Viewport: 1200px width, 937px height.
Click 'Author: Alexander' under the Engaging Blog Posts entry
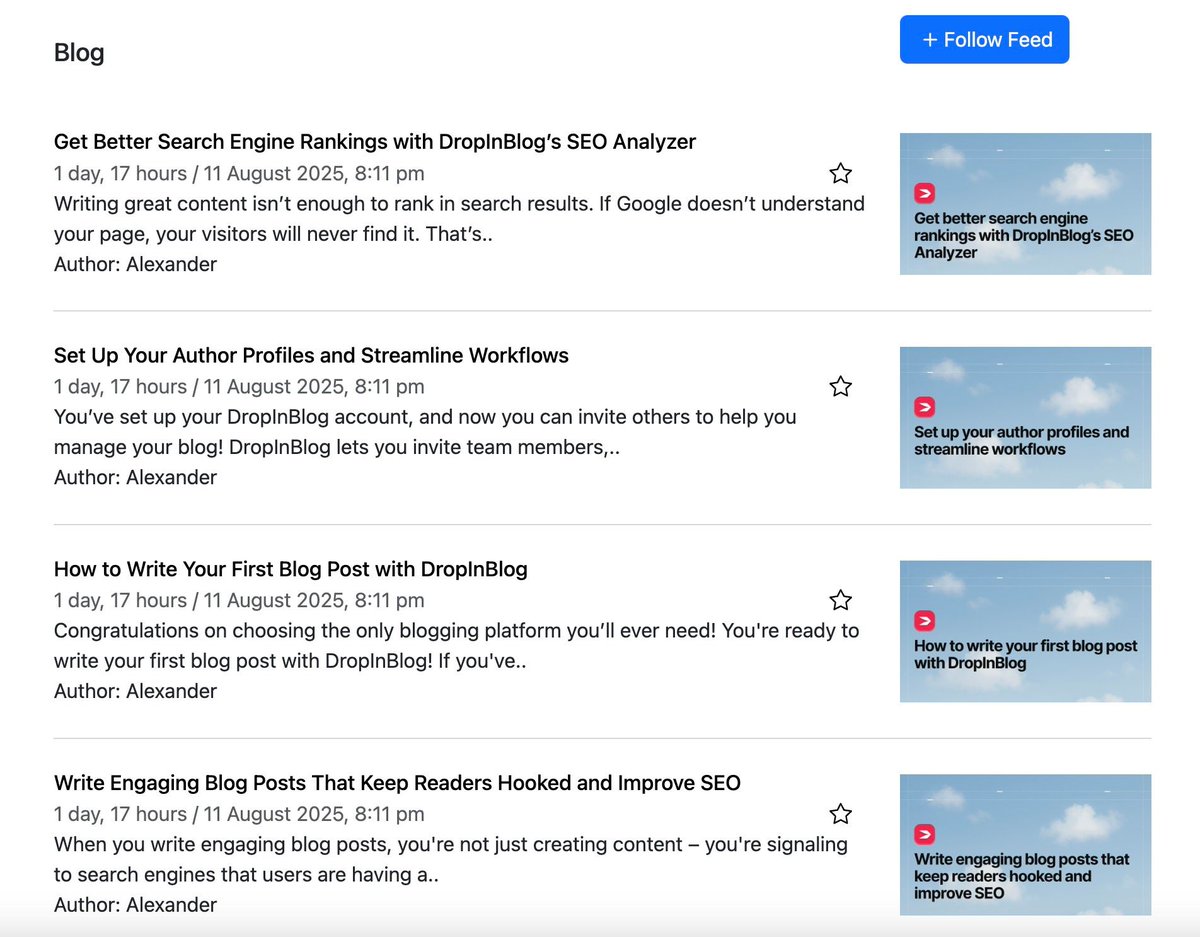click(x=135, y=905)
